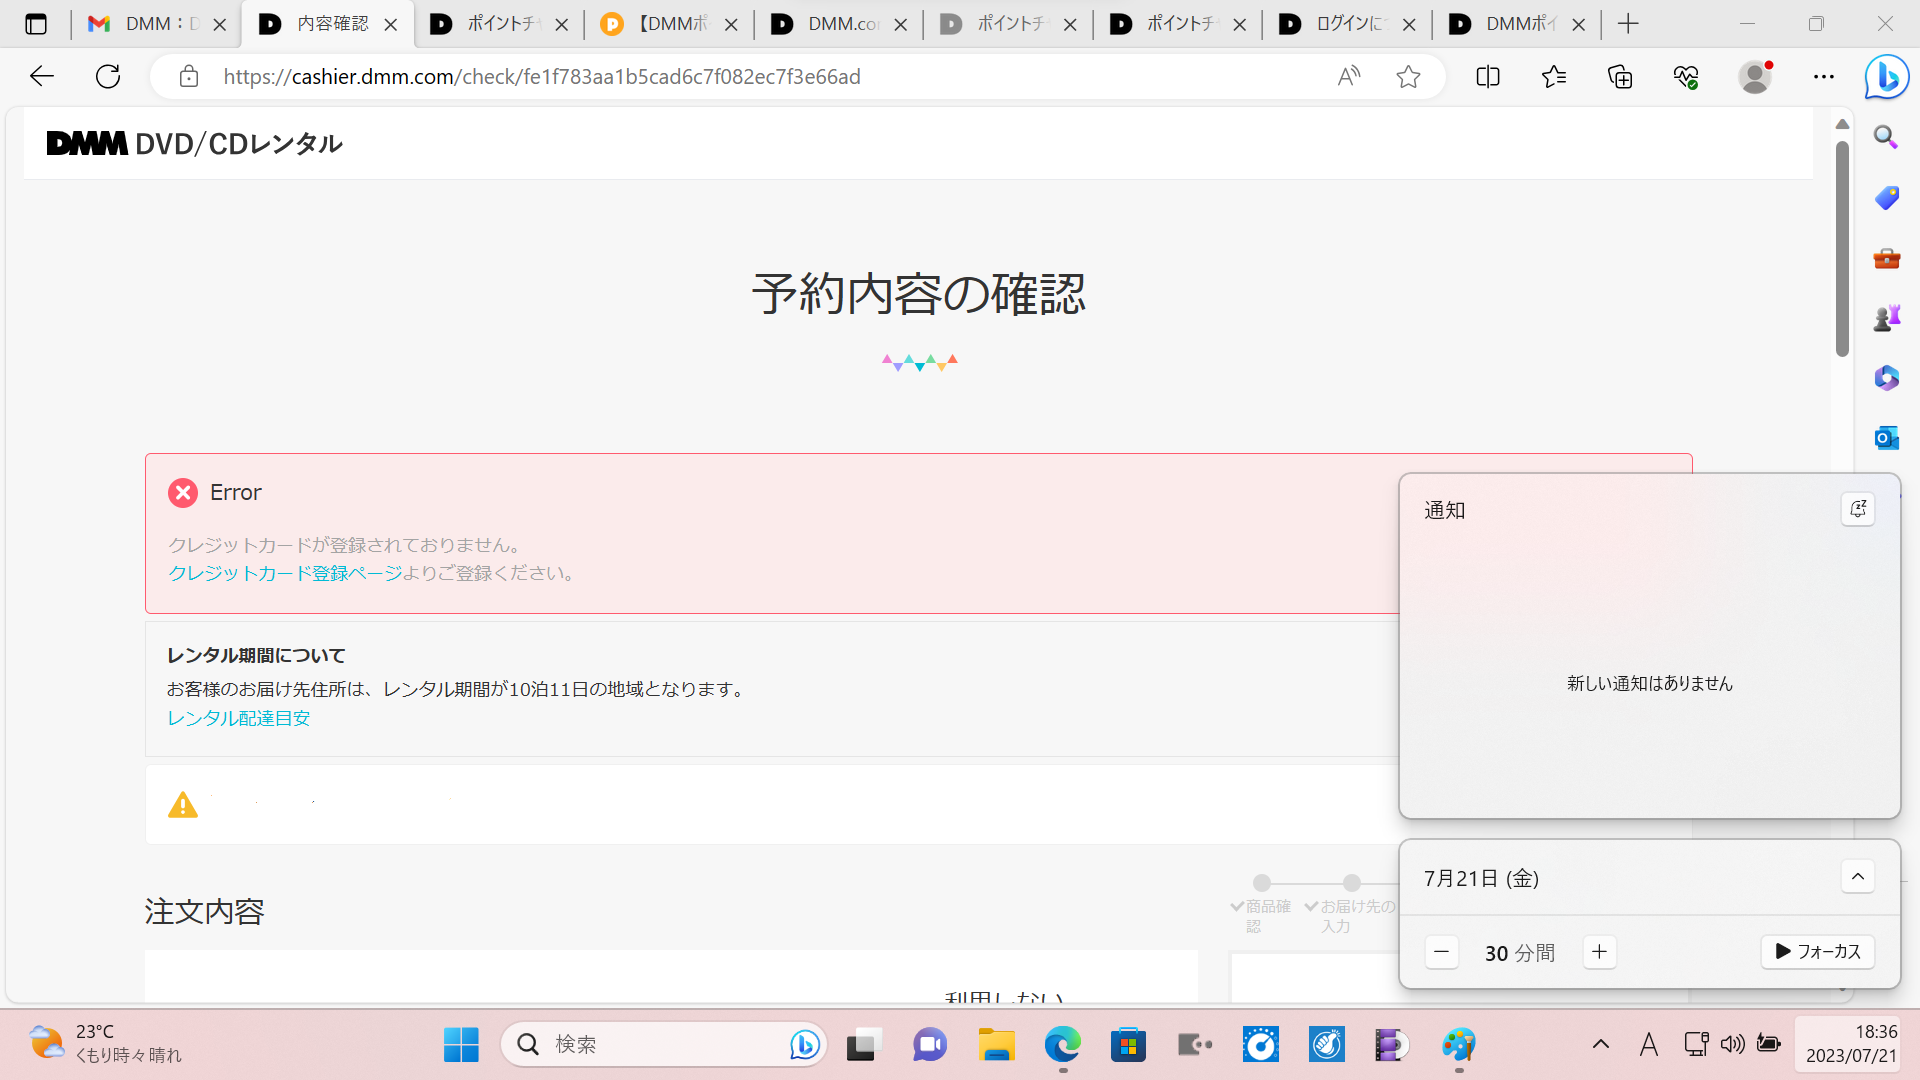This screenshot has height=1080, width=1920.
Task: Open notification settings in the 通知 panel
Action: 1858,509
